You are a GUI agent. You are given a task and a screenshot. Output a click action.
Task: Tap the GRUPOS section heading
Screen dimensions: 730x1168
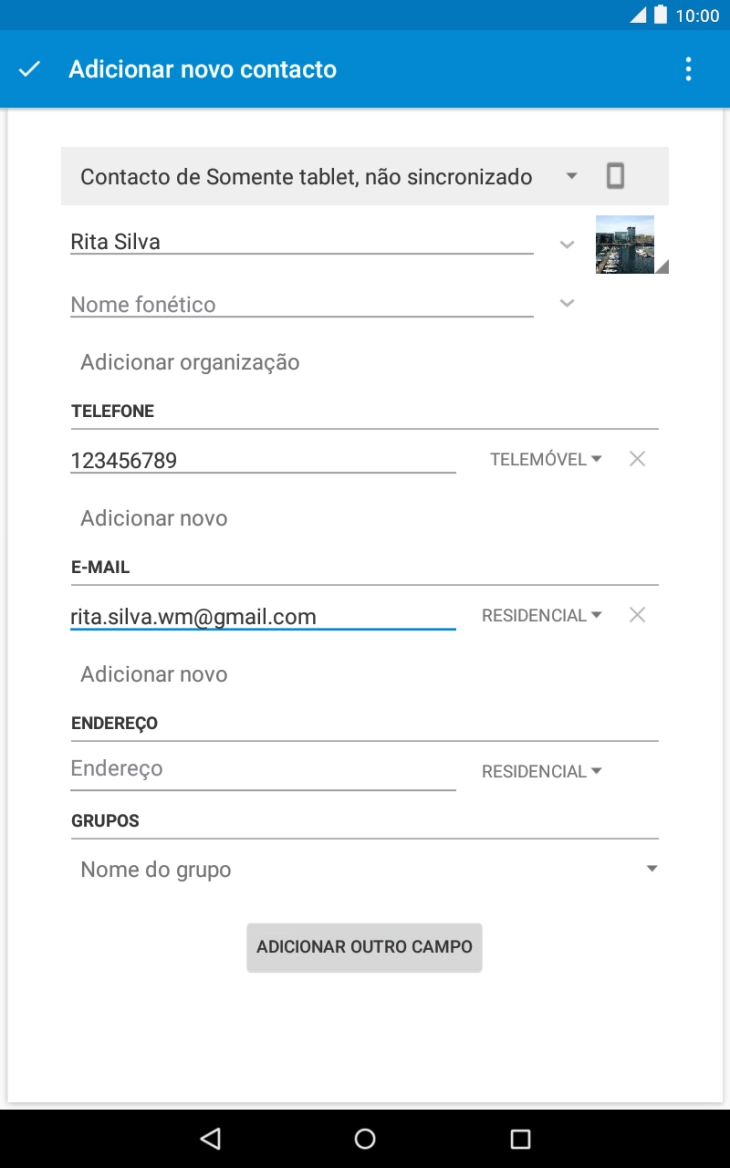click(x=105, y=821)
